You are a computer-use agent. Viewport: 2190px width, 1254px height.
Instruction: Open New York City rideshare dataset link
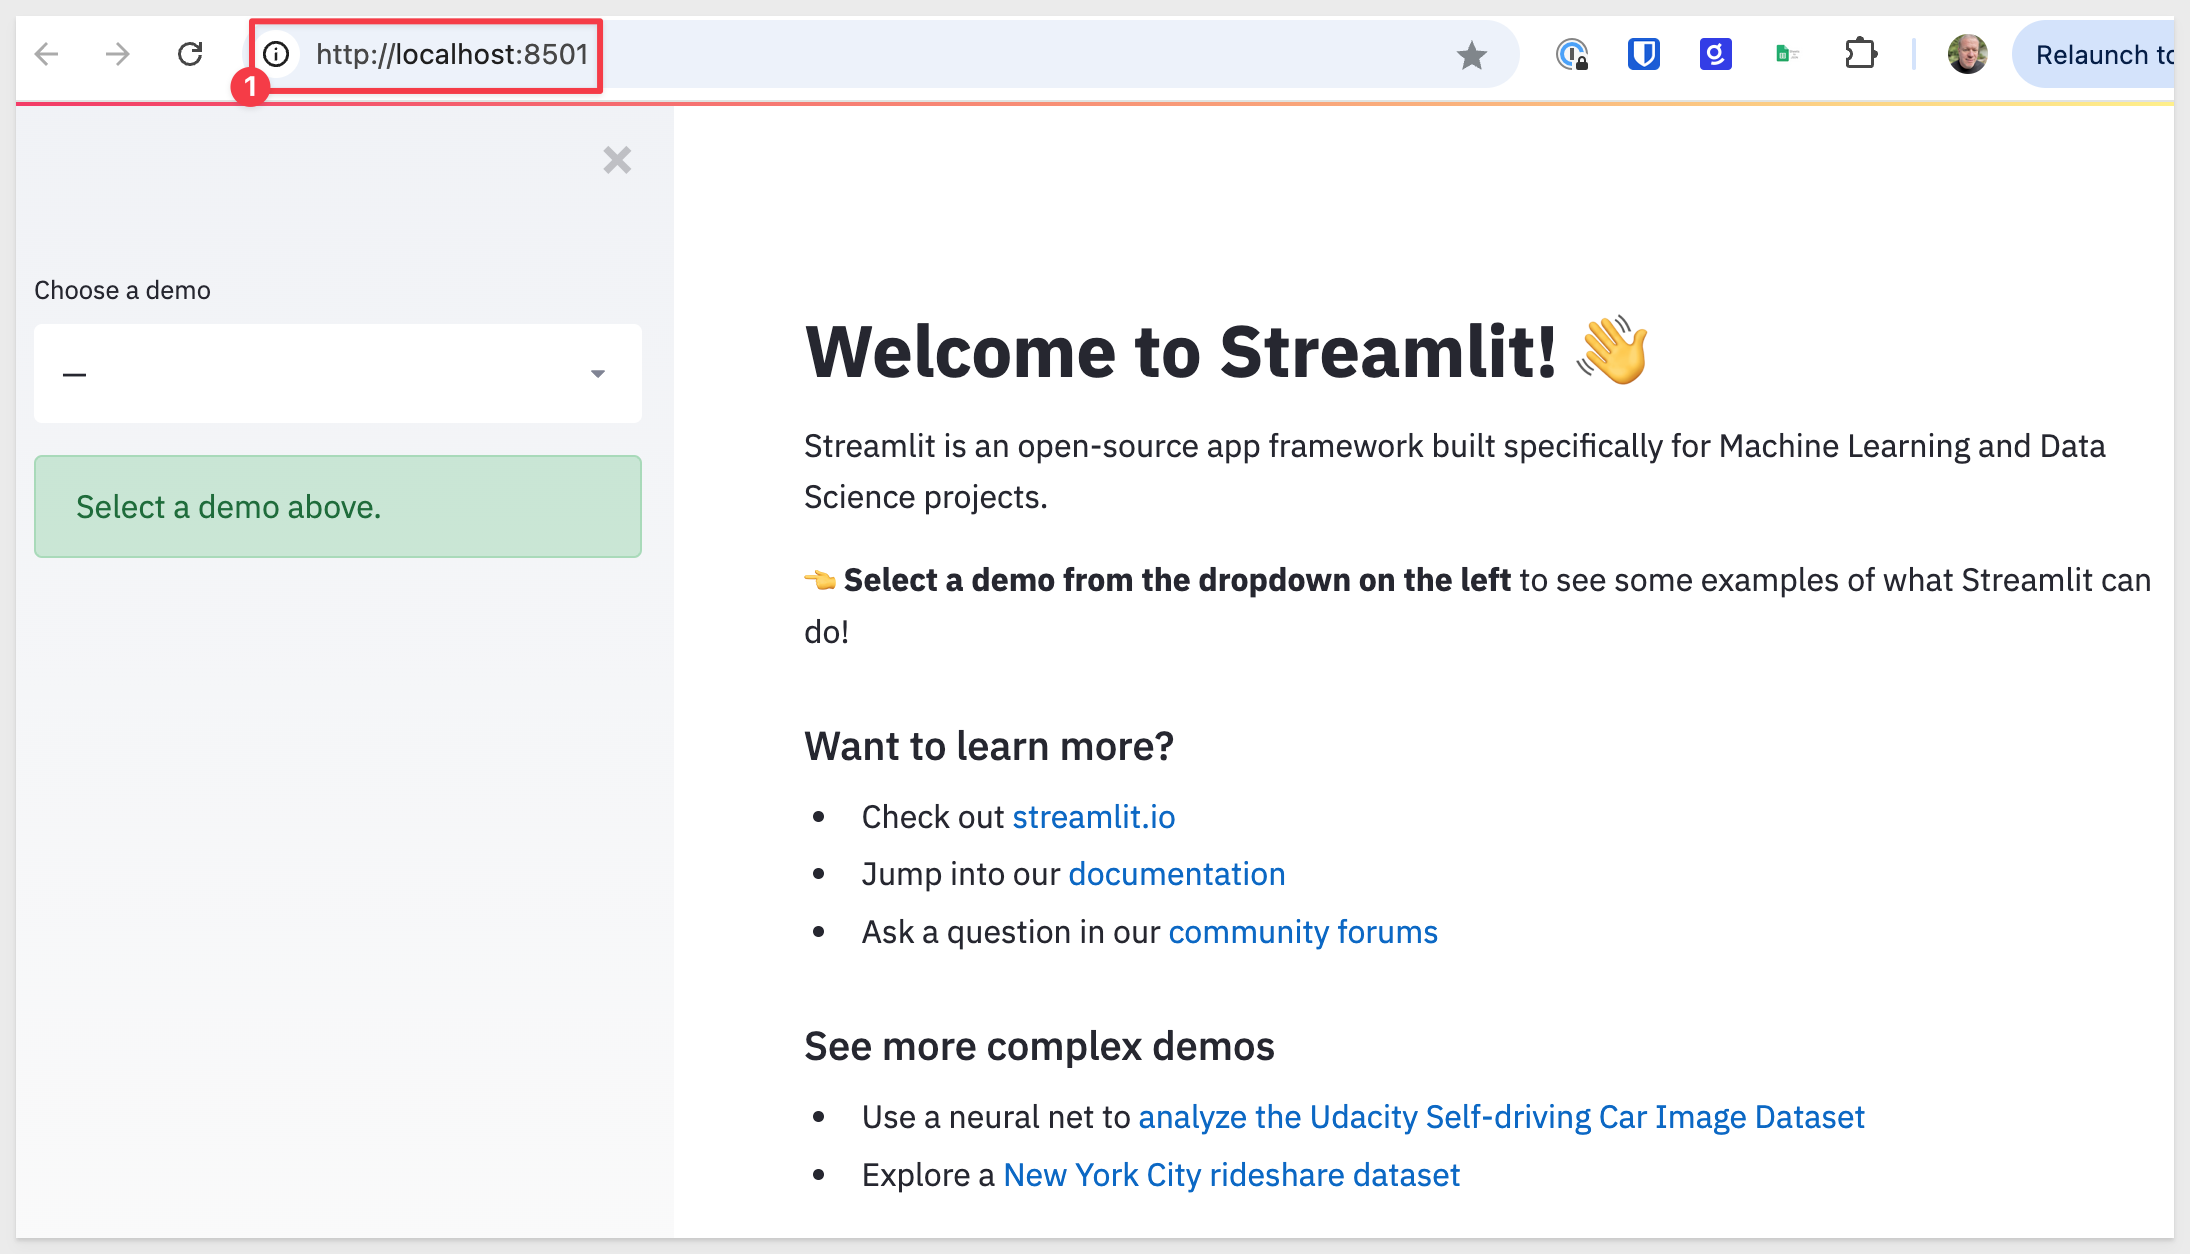1232,1175
